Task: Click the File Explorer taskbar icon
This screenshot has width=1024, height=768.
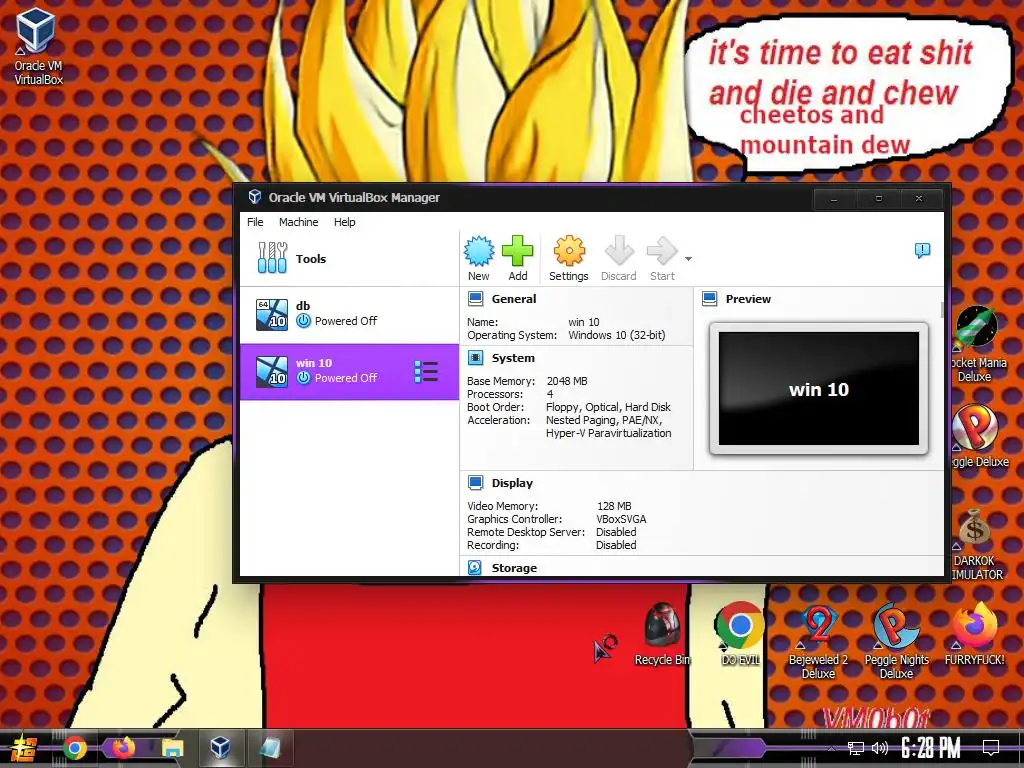Action: 172,748
